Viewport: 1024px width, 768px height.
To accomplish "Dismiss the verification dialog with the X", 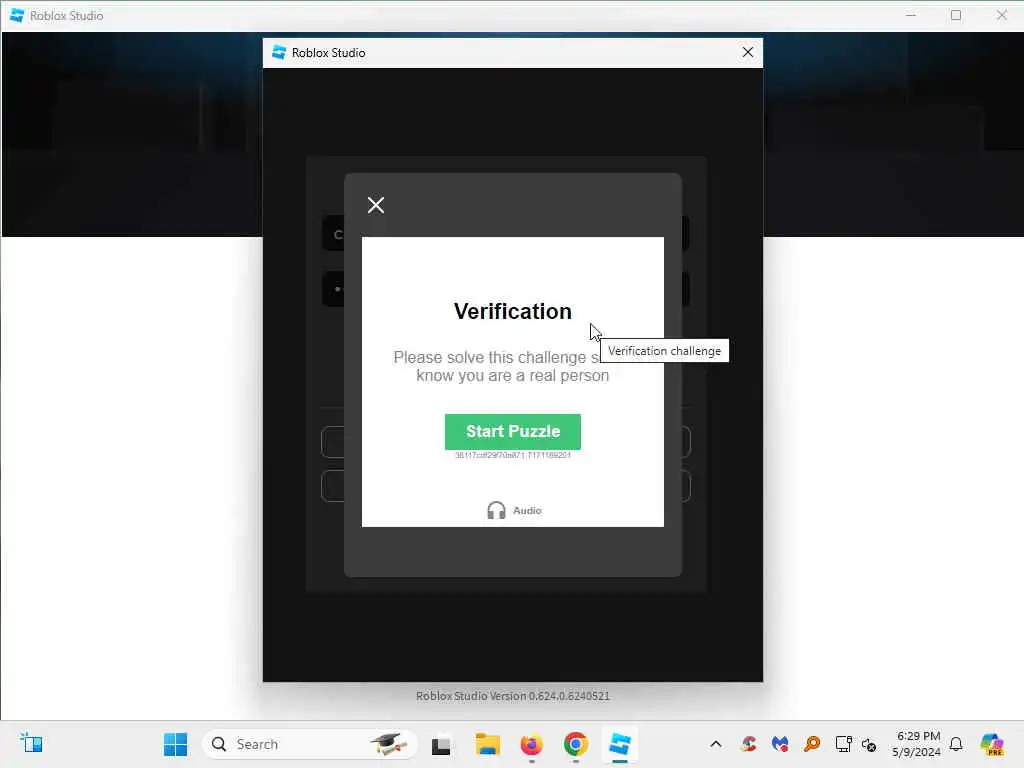I will [376, 205].
